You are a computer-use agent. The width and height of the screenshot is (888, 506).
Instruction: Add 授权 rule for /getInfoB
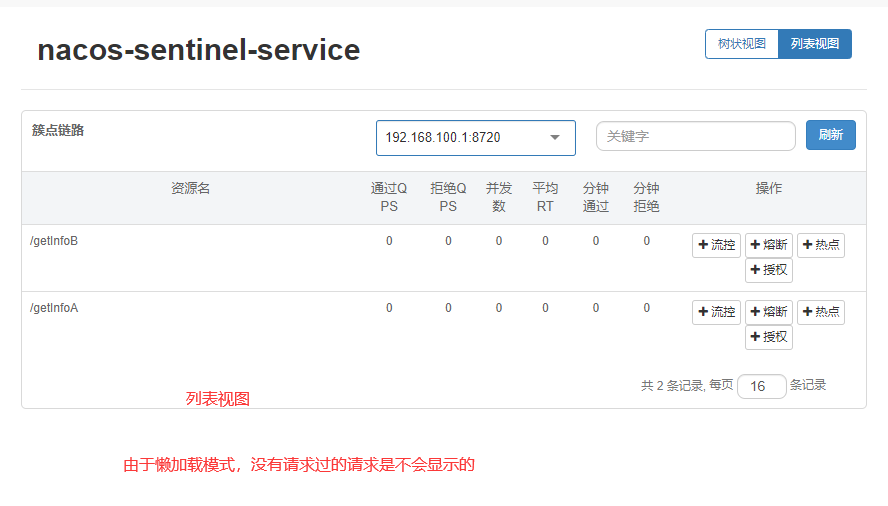coord(769,270)
